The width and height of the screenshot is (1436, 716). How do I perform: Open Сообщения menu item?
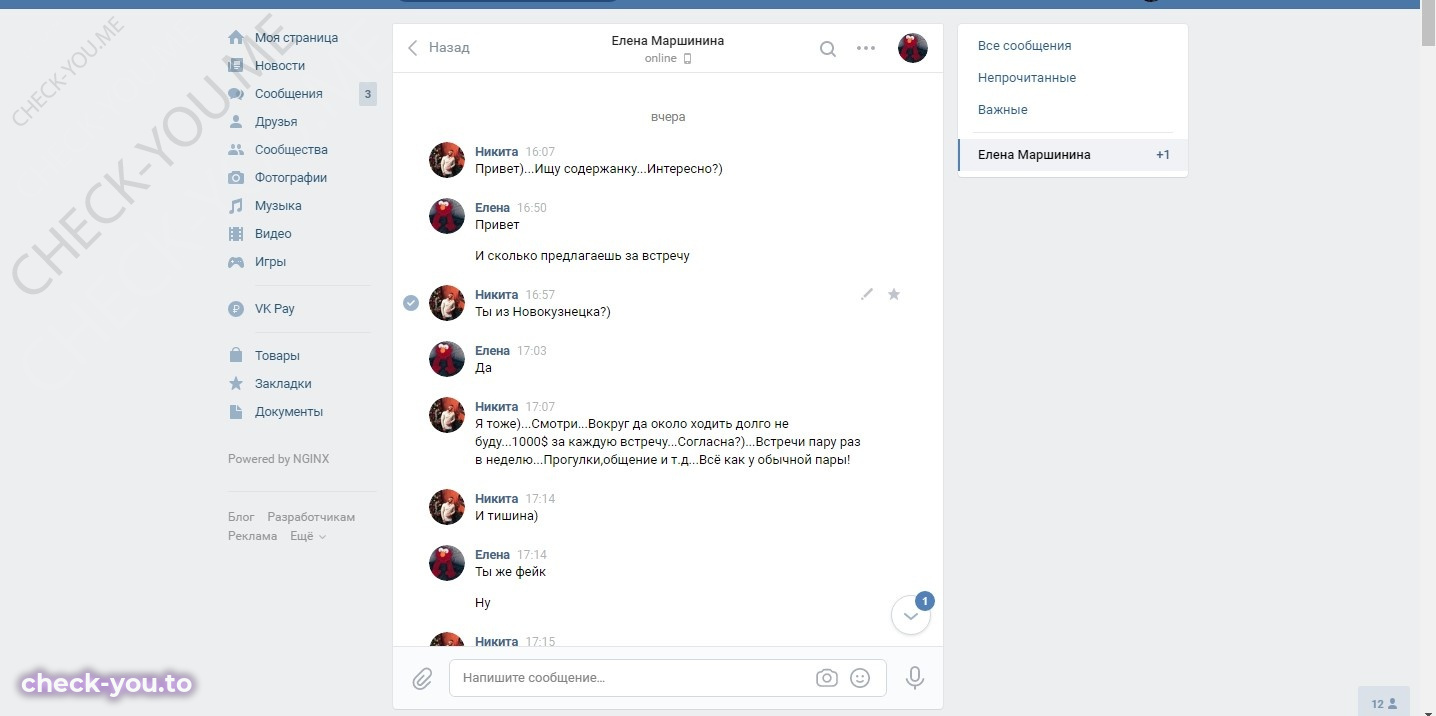[x=289, y=94]
